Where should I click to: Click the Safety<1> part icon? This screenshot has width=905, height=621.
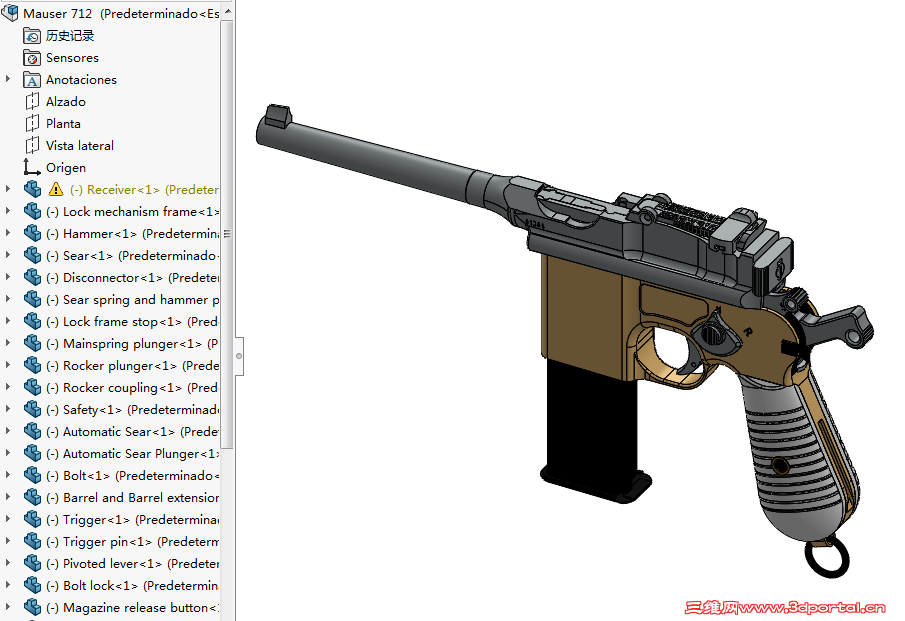(32, 409)
